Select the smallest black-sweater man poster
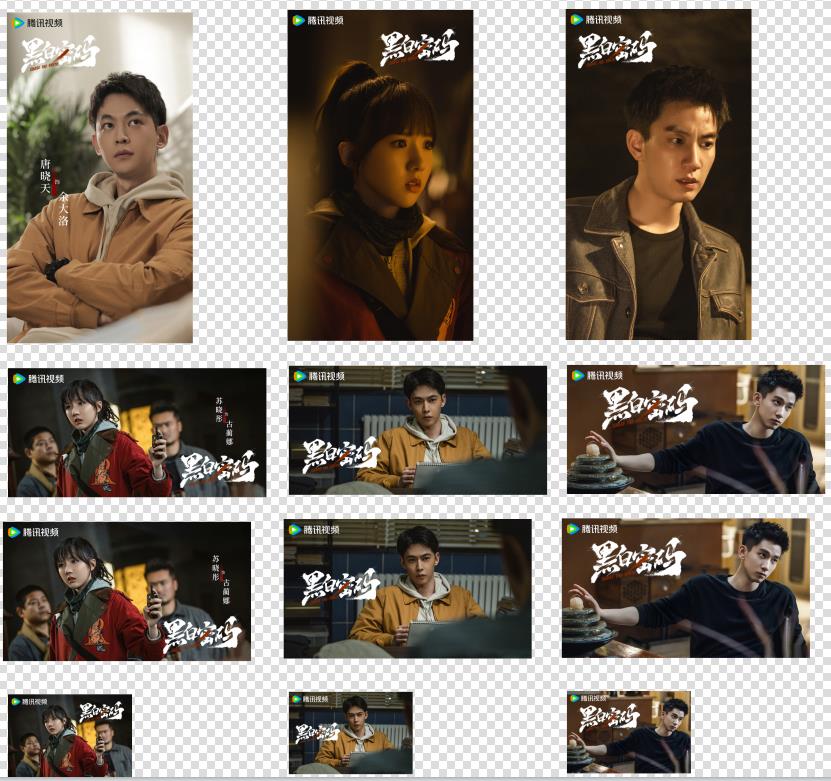Screen dimensions: 831x781 pyautogui.click(x=629, y=732)
